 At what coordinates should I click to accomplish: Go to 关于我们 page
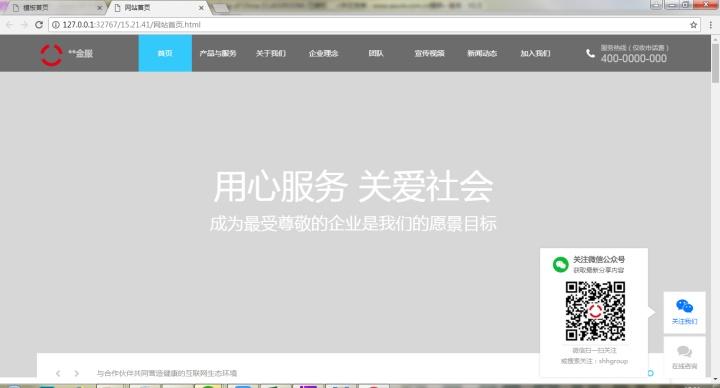pos(270,53)
